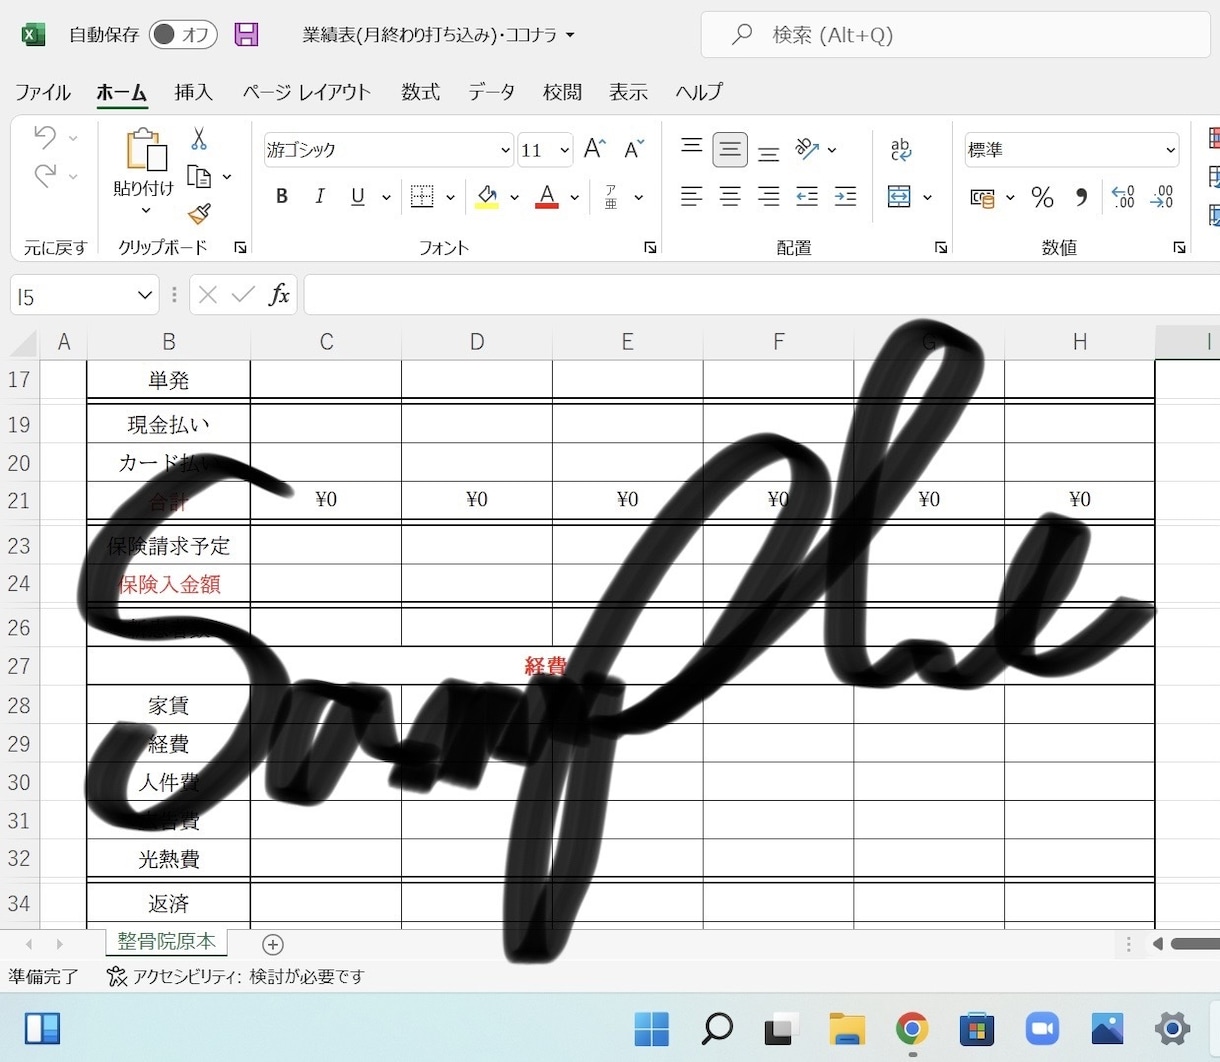
Task: Expand the Merge and Center dropdown arrow
Action: pos(927,197)
